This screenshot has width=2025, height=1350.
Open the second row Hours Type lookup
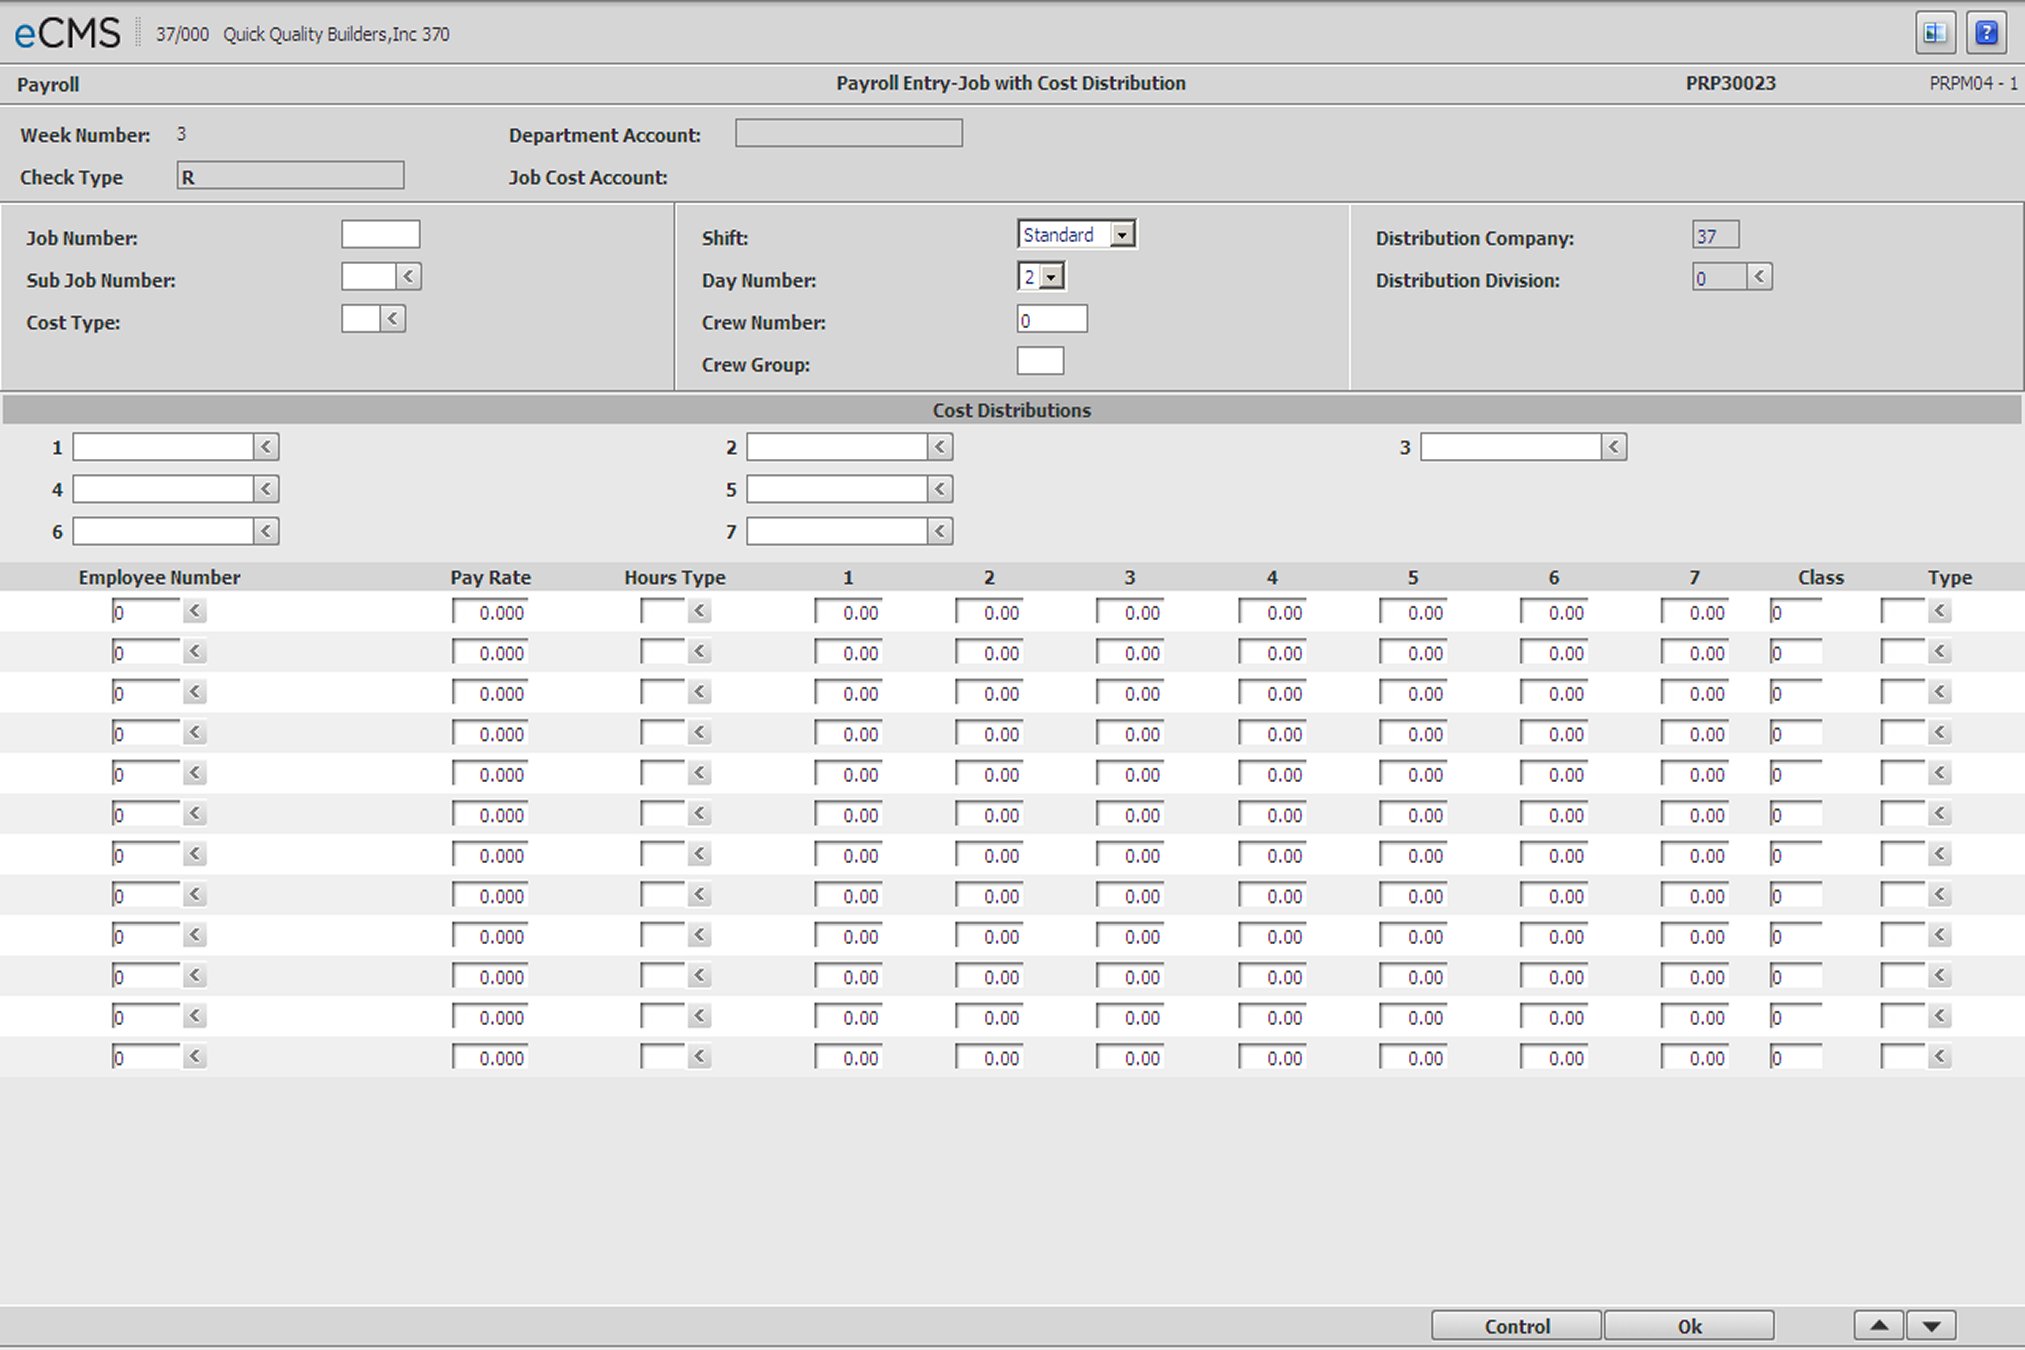click(700, 652)
